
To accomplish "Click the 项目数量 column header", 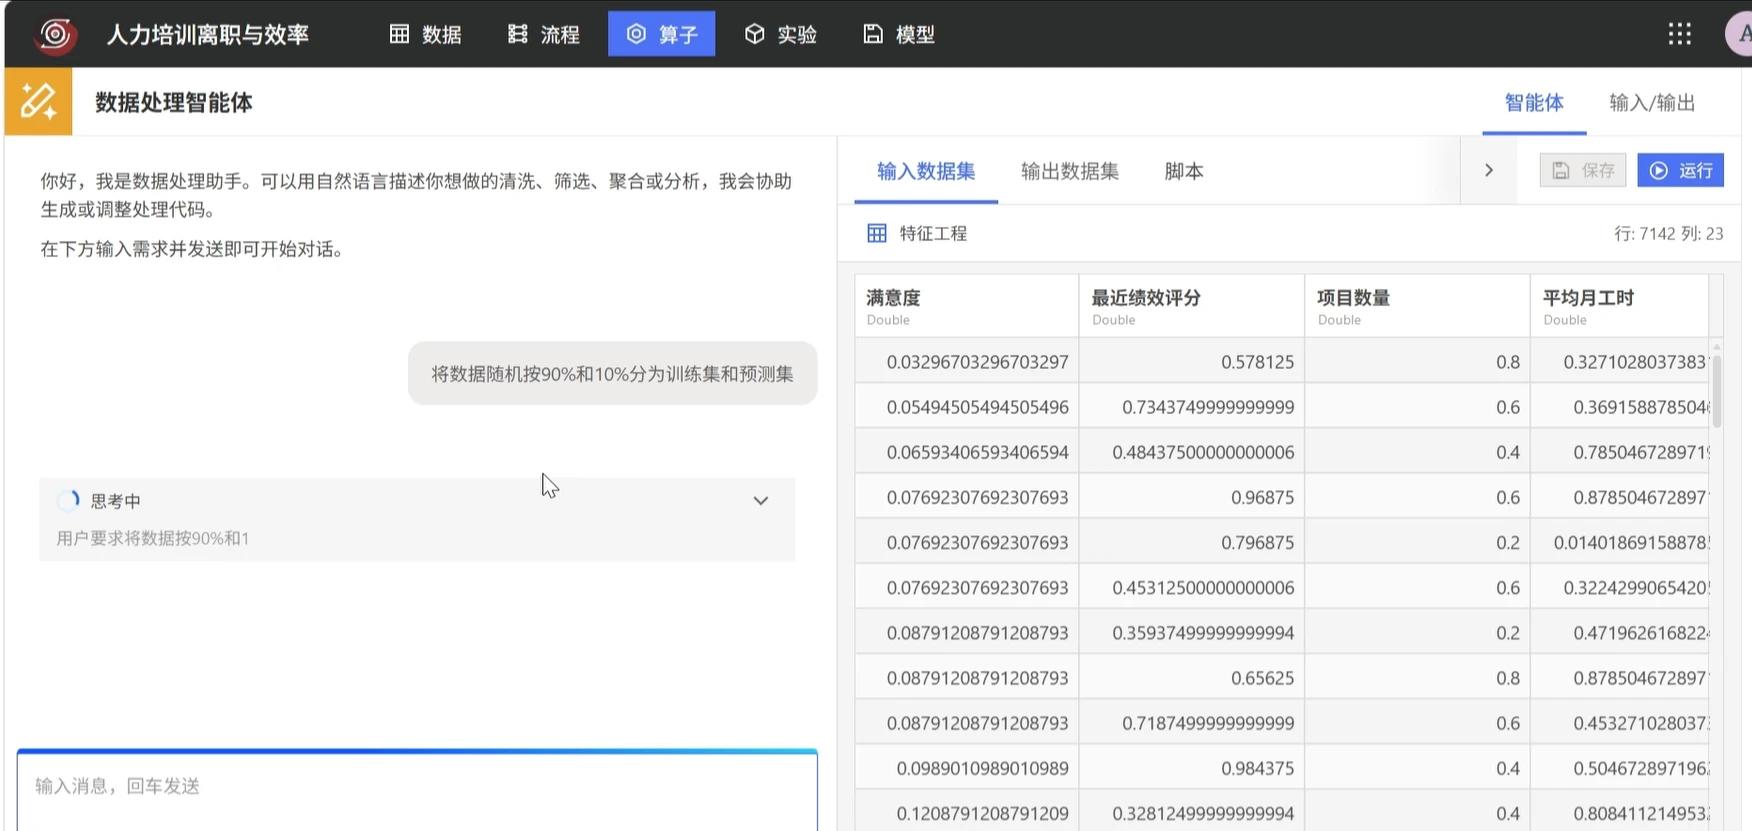I will tap(1417, 306).
